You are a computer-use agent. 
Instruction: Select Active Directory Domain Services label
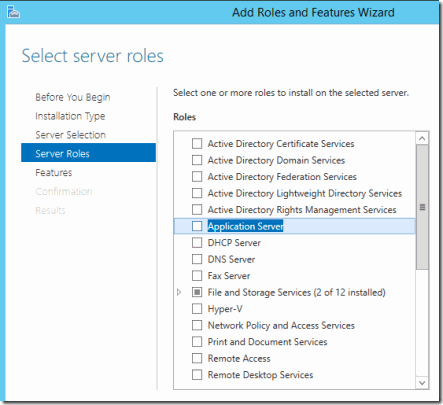[276, 160]
